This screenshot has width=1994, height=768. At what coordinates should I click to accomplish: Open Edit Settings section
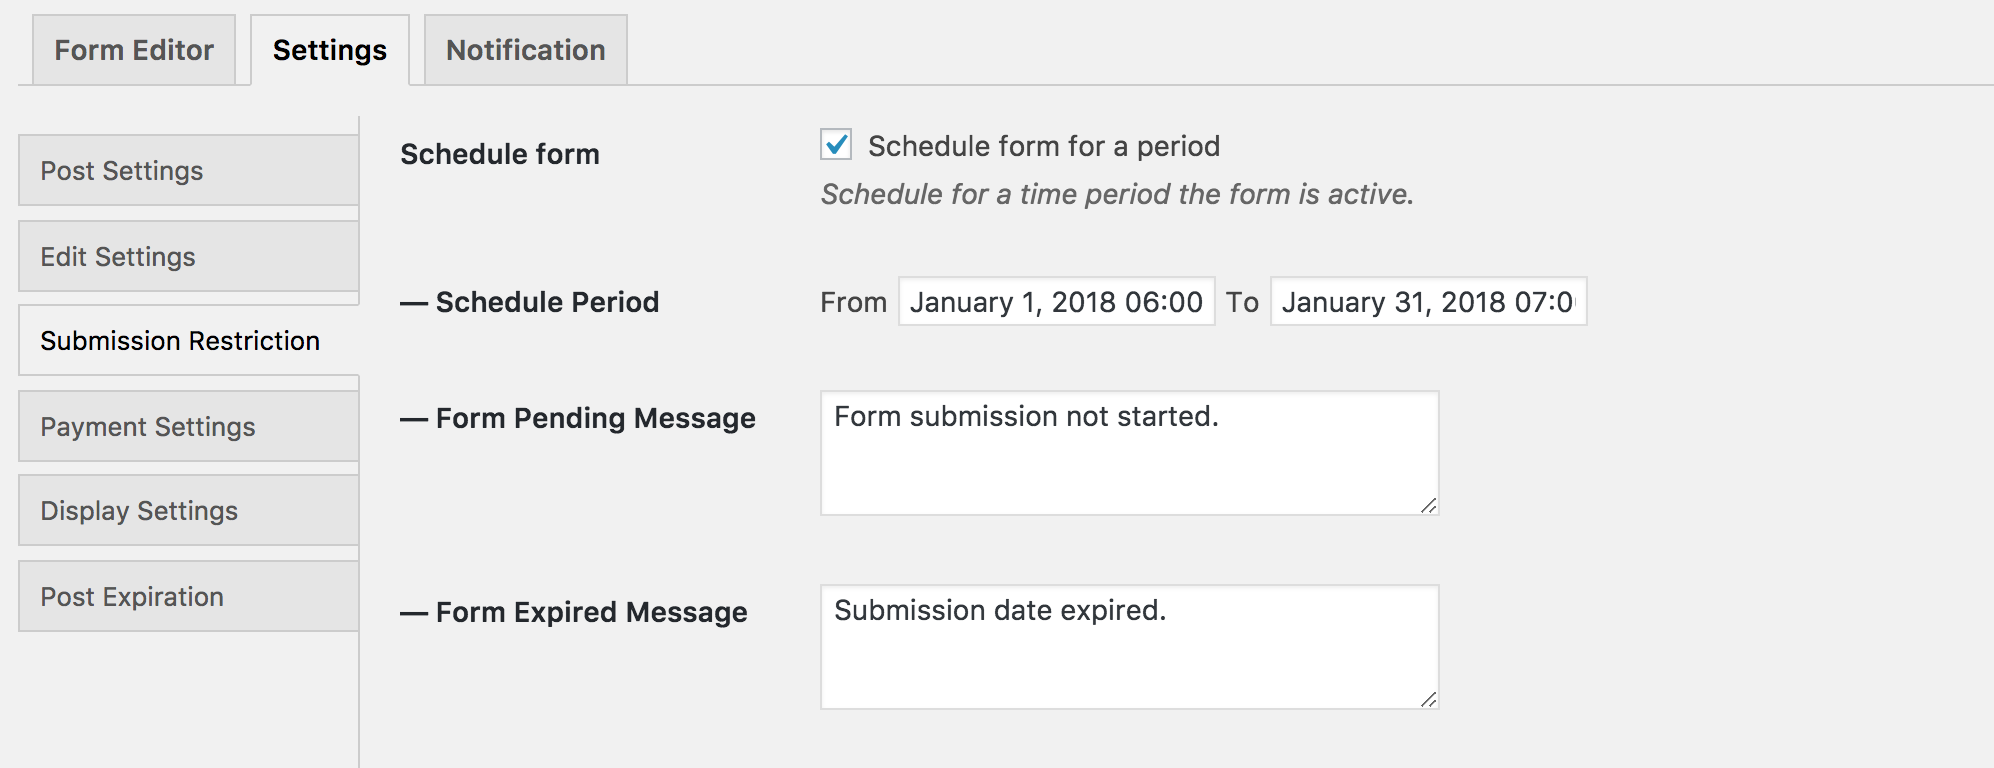pos(188,257)
